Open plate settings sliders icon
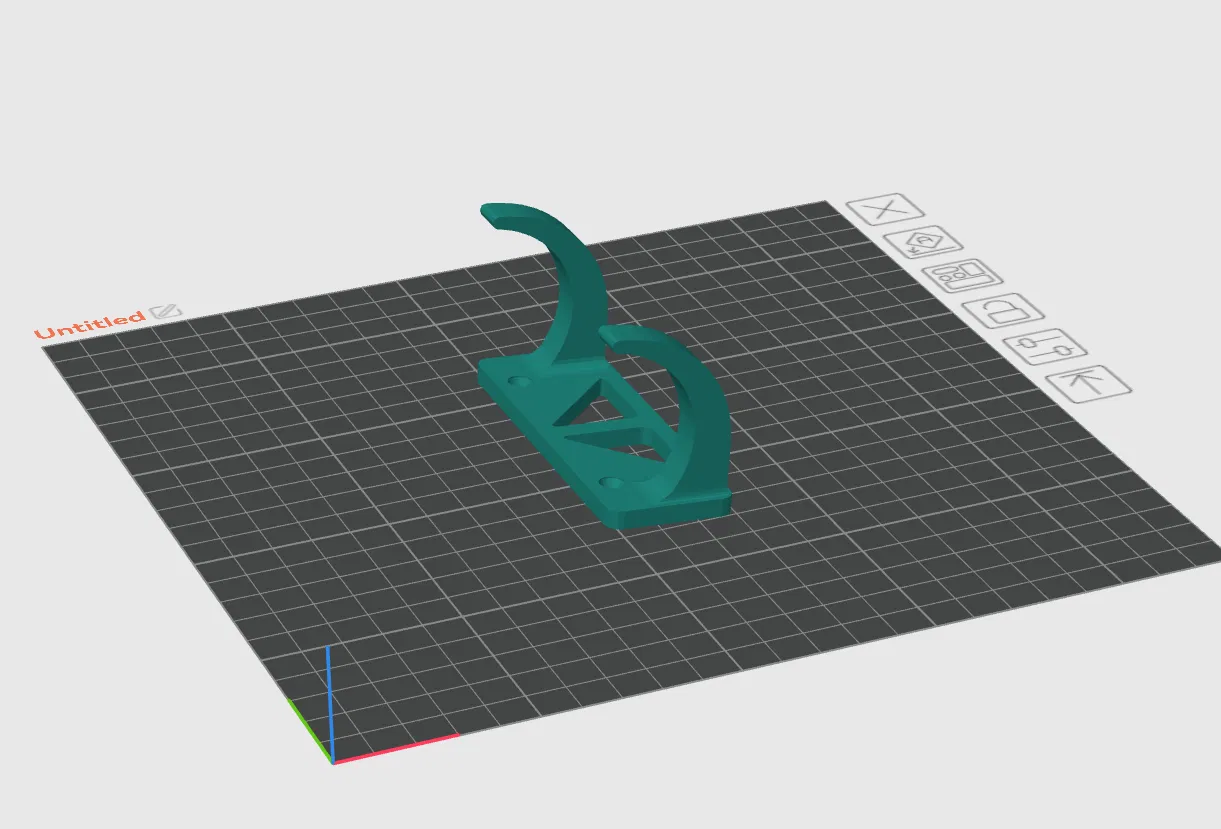 pyautogui.click(x=1045, y=347)
